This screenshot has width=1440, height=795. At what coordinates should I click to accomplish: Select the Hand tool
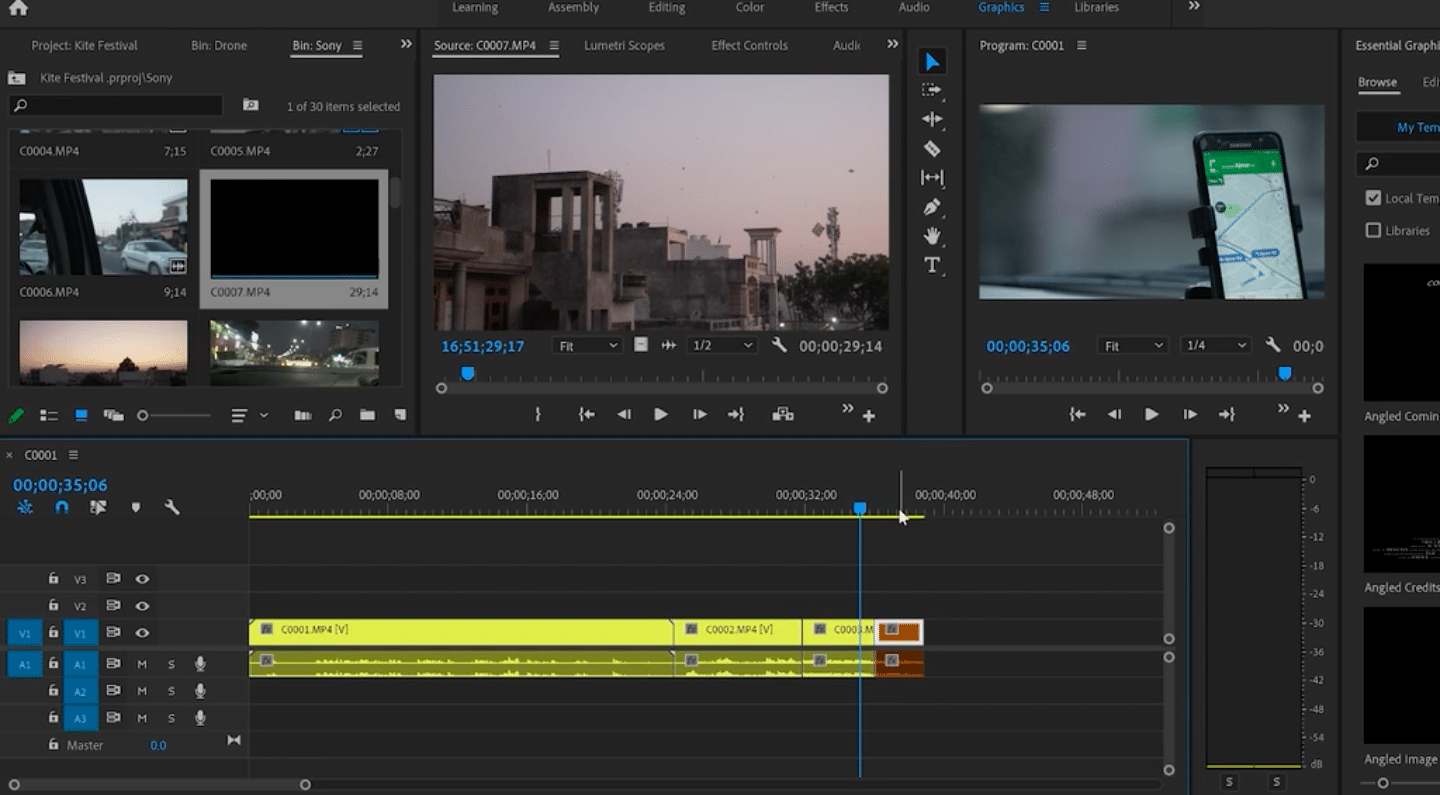(x=932, y=236)
